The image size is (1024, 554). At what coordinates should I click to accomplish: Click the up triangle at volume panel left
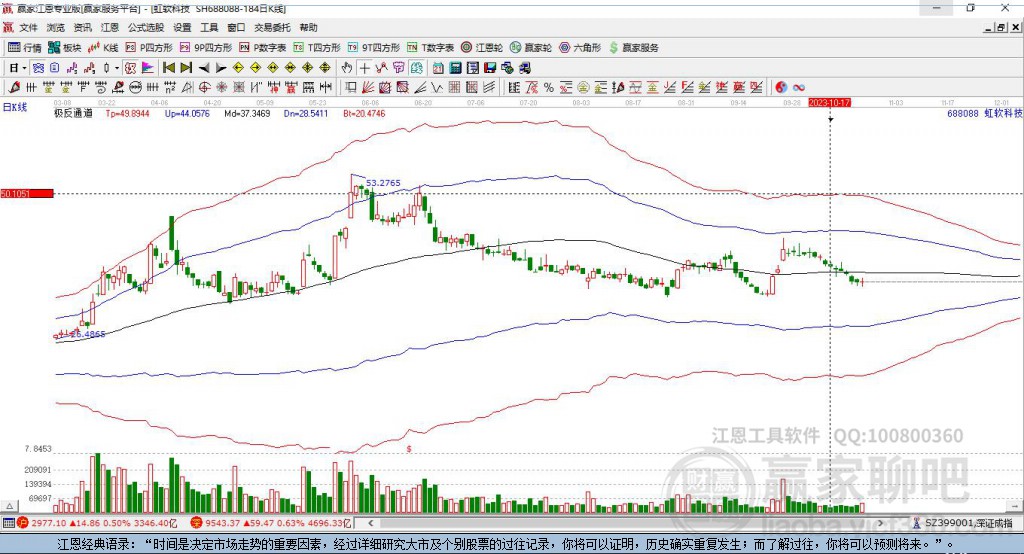click(9, 506)
